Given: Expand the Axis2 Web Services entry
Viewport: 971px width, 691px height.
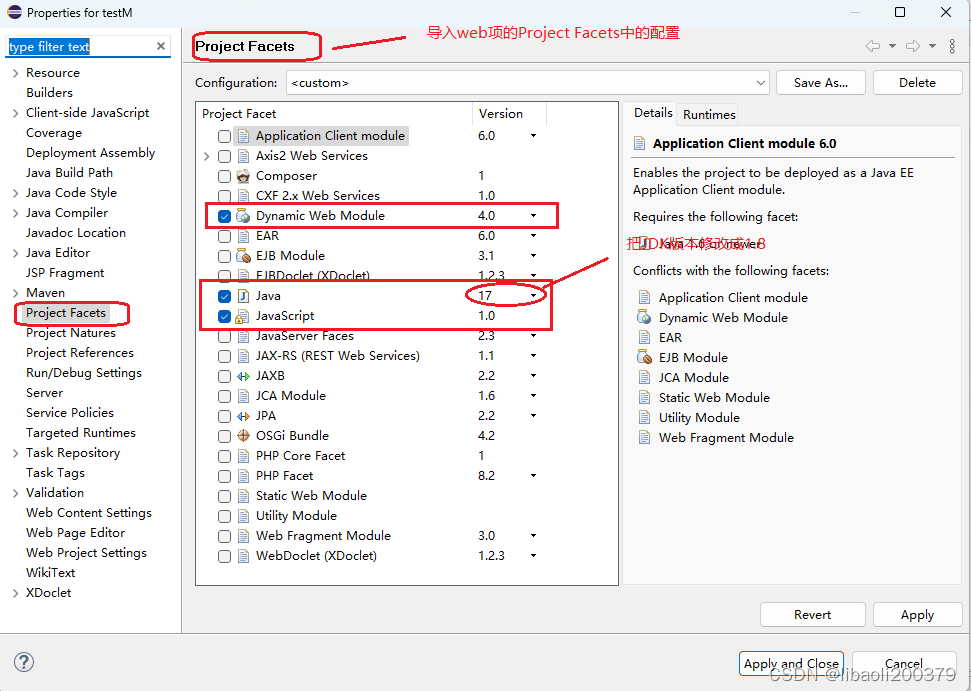Looking at the screenshot, I should (207, 155).
